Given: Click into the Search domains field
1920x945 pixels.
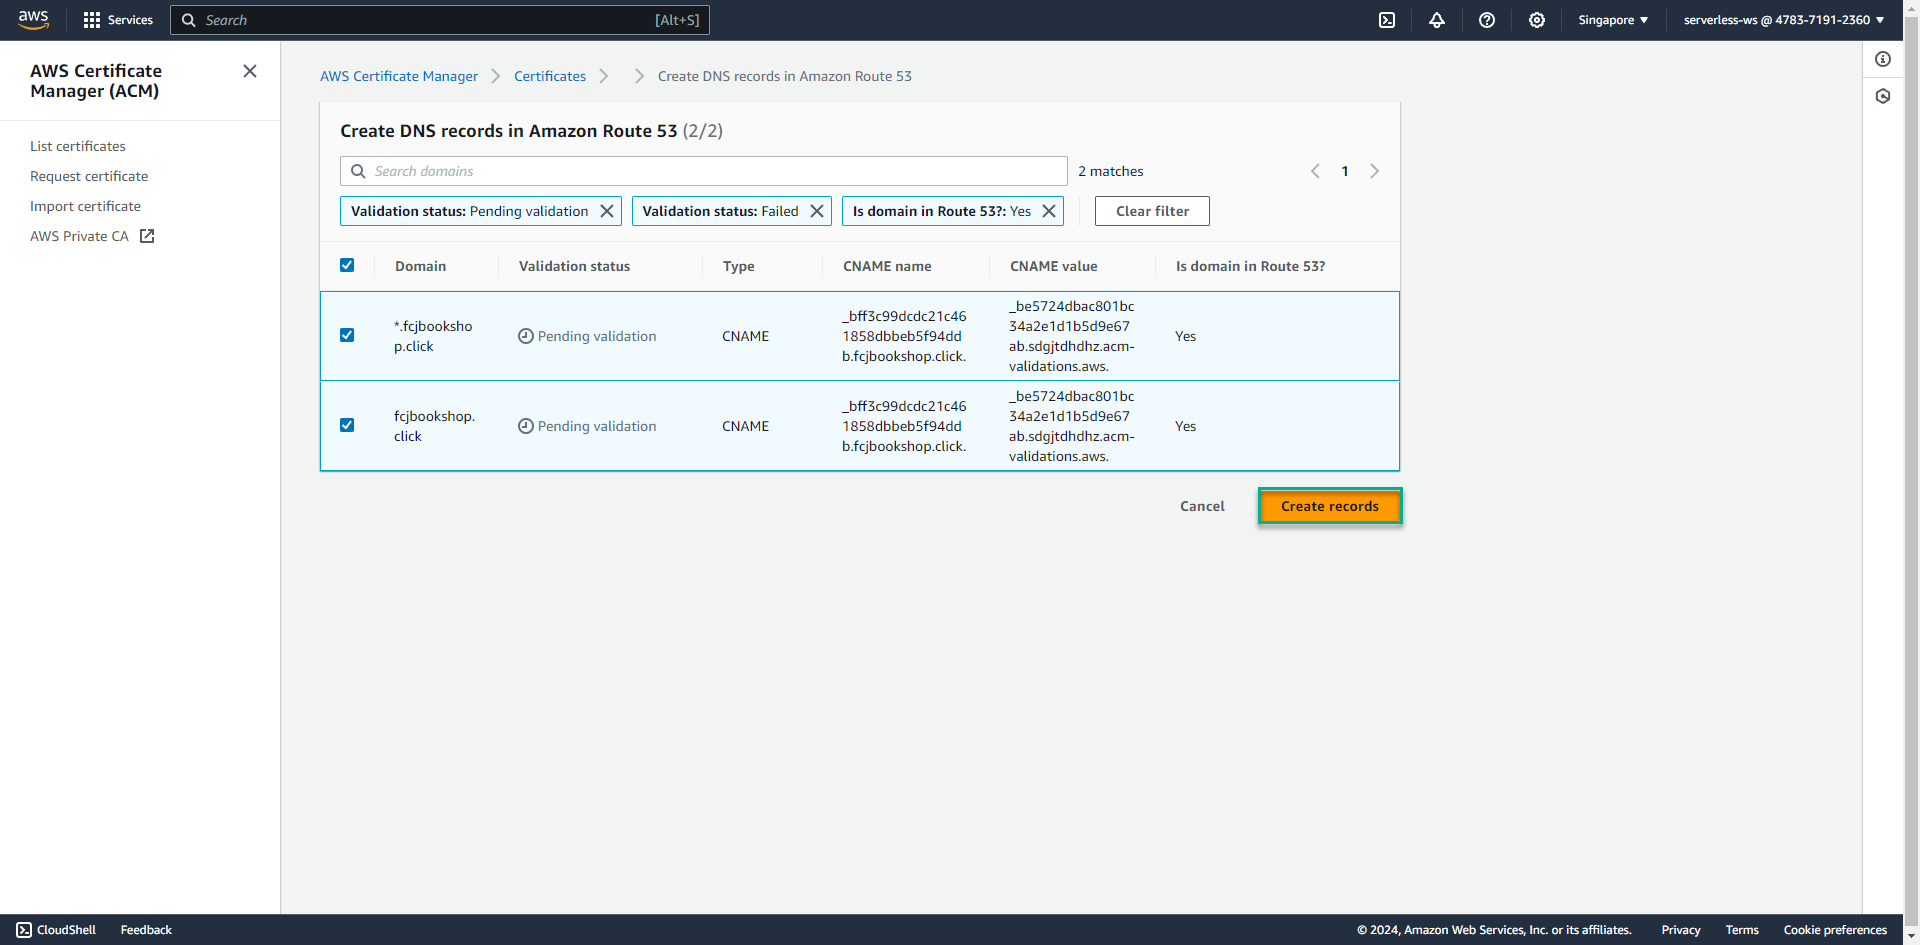Looking at the screenshot, I should pyautogui.click(x=704, y=171).
